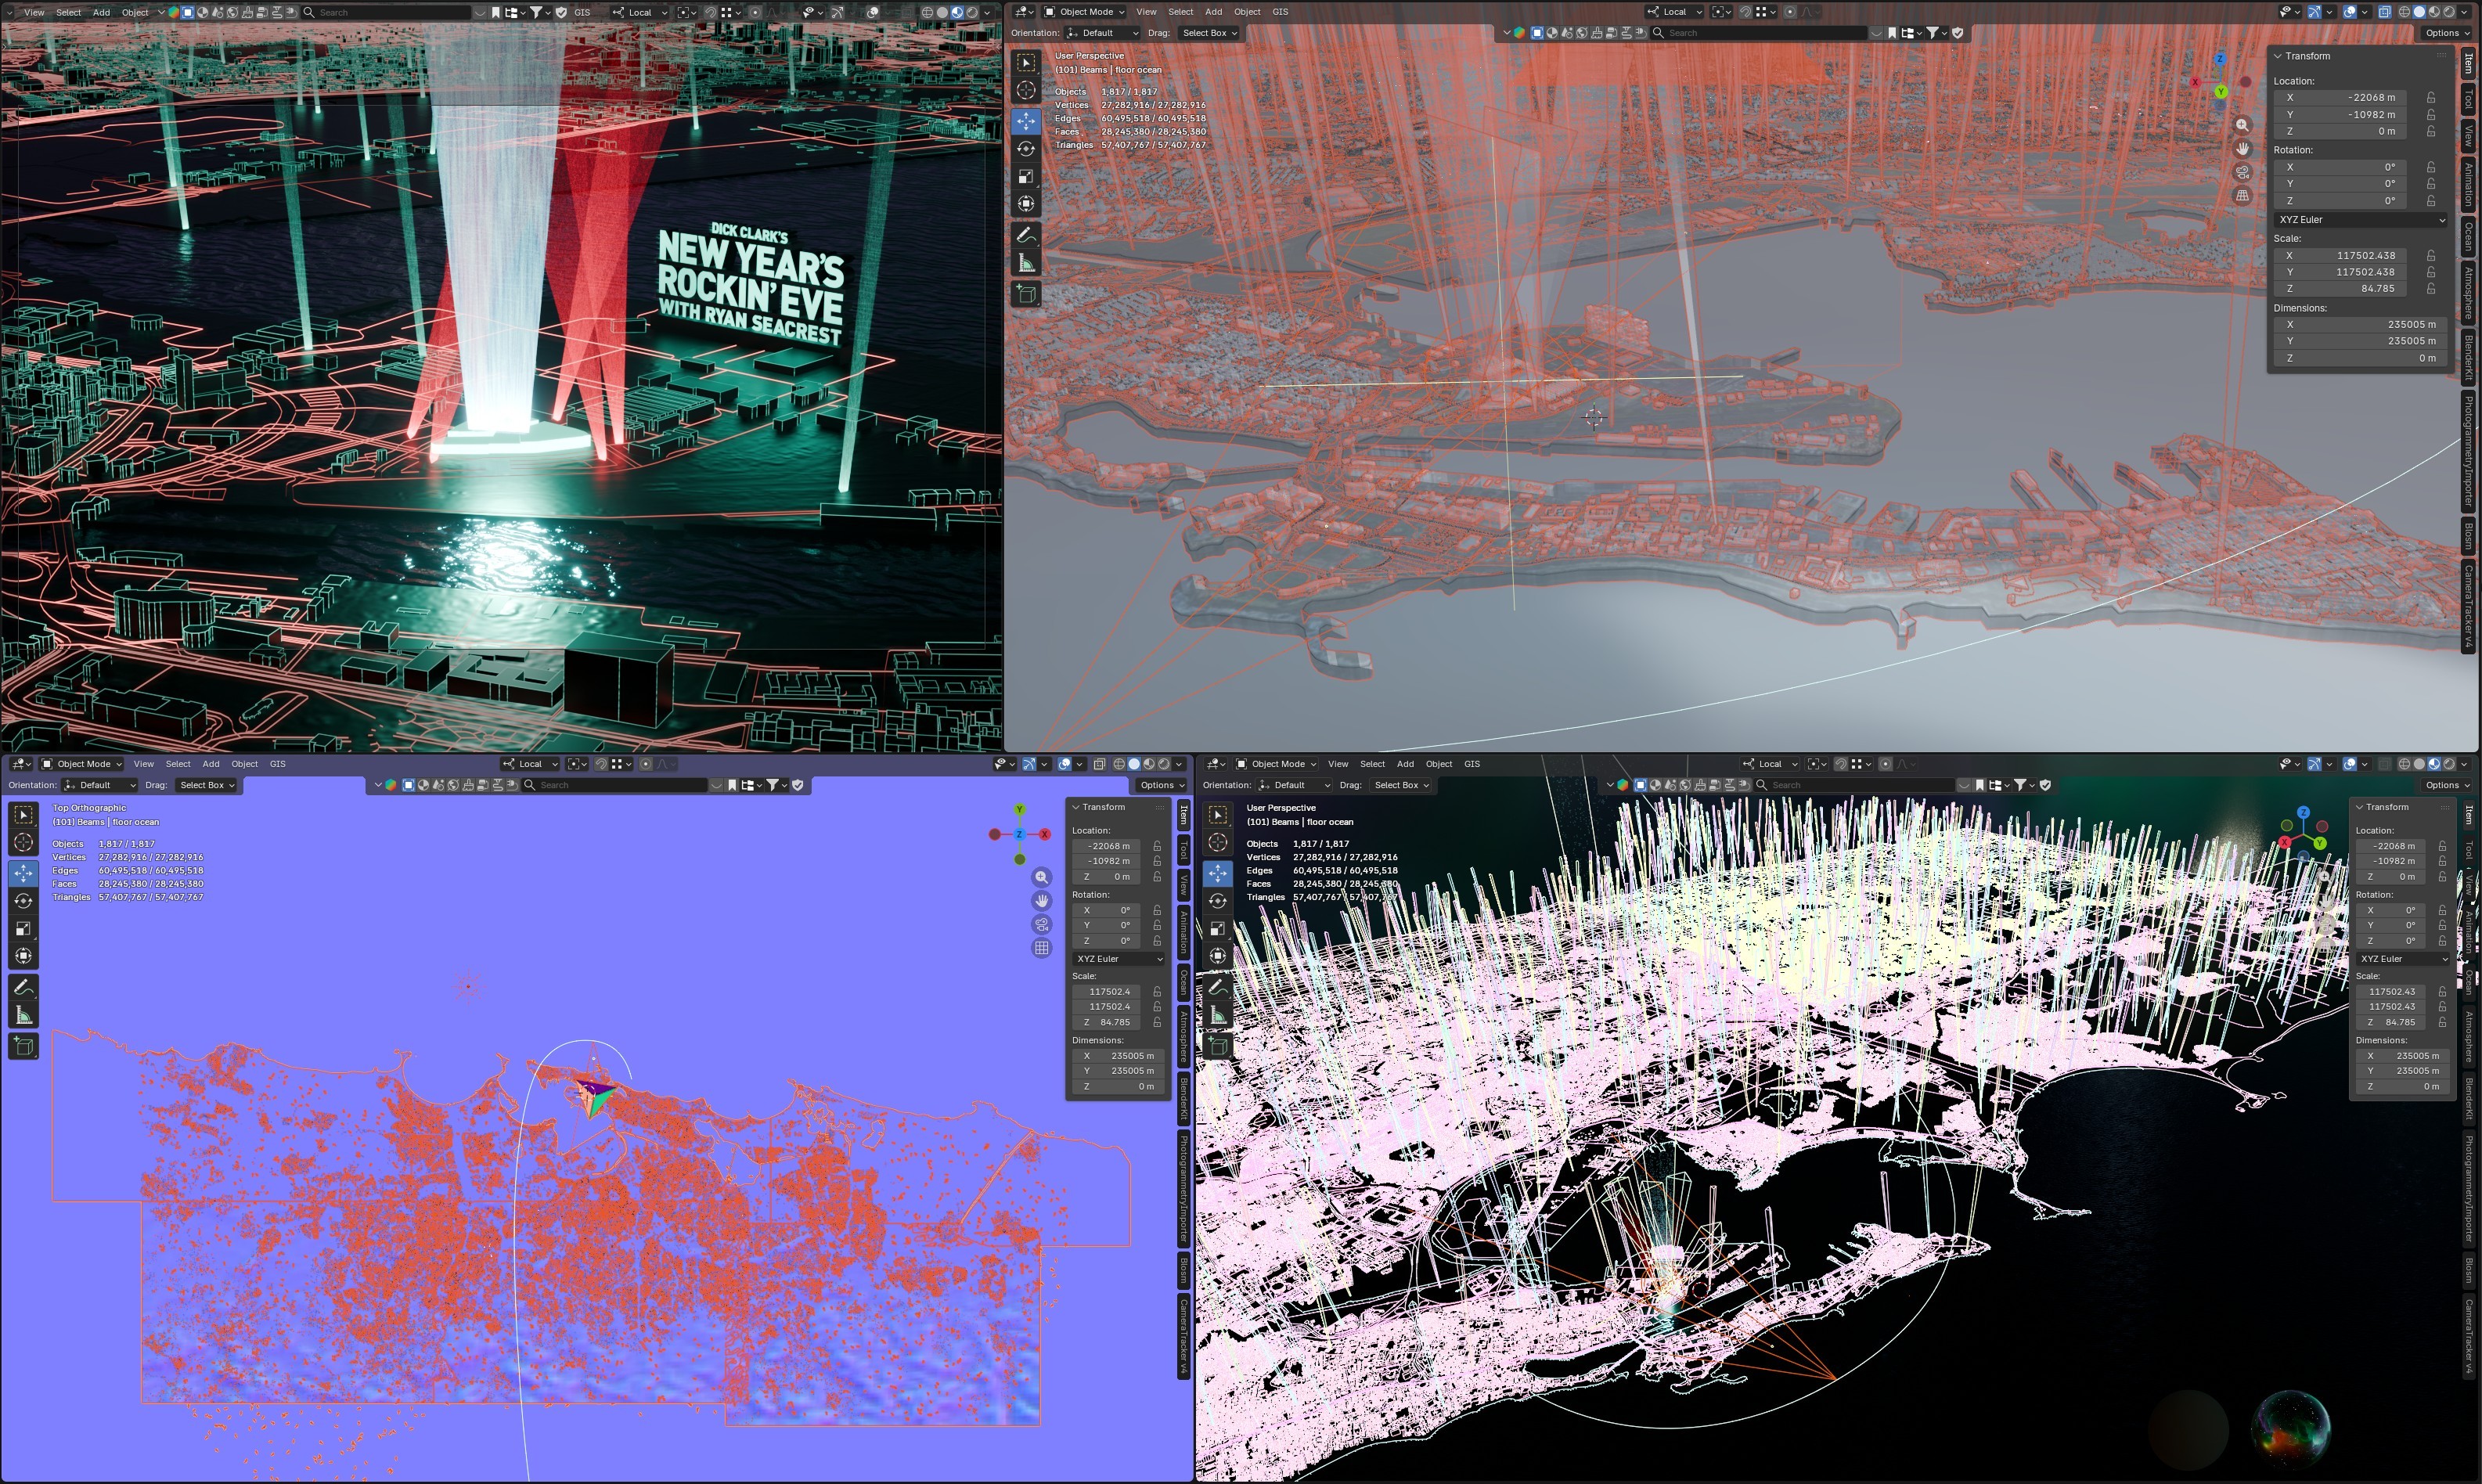Select the Measure tool in bottom-left viewport
The height and width of the screenshot is (1484, 2482).
pyautogui.click(x=24, y=1015)
